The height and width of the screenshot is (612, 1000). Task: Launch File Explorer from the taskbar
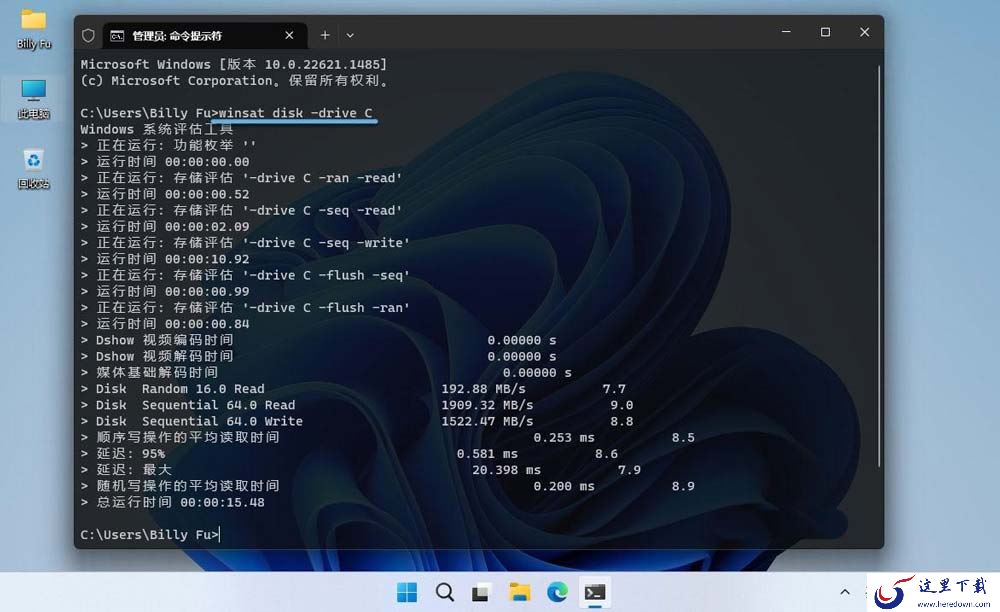tap(519, 592)
